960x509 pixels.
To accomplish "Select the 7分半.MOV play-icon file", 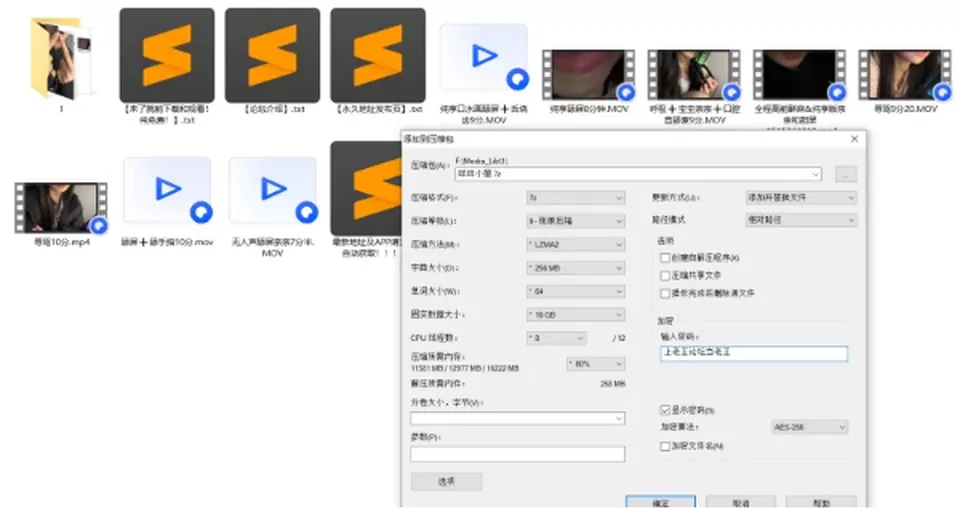I will tap(272, 190).
